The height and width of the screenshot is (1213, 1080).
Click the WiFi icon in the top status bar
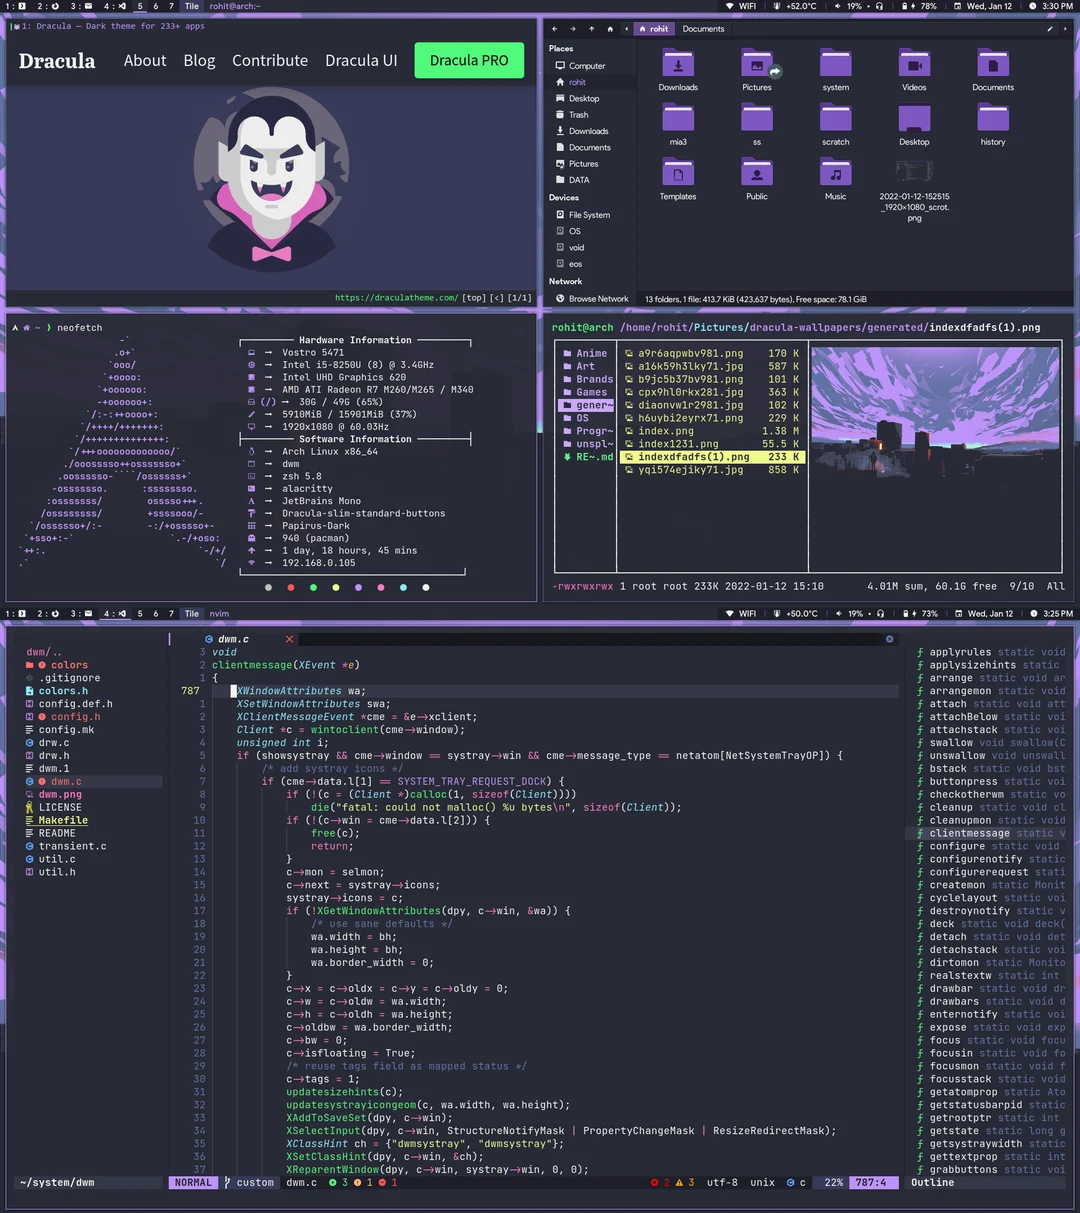[729, 6]
